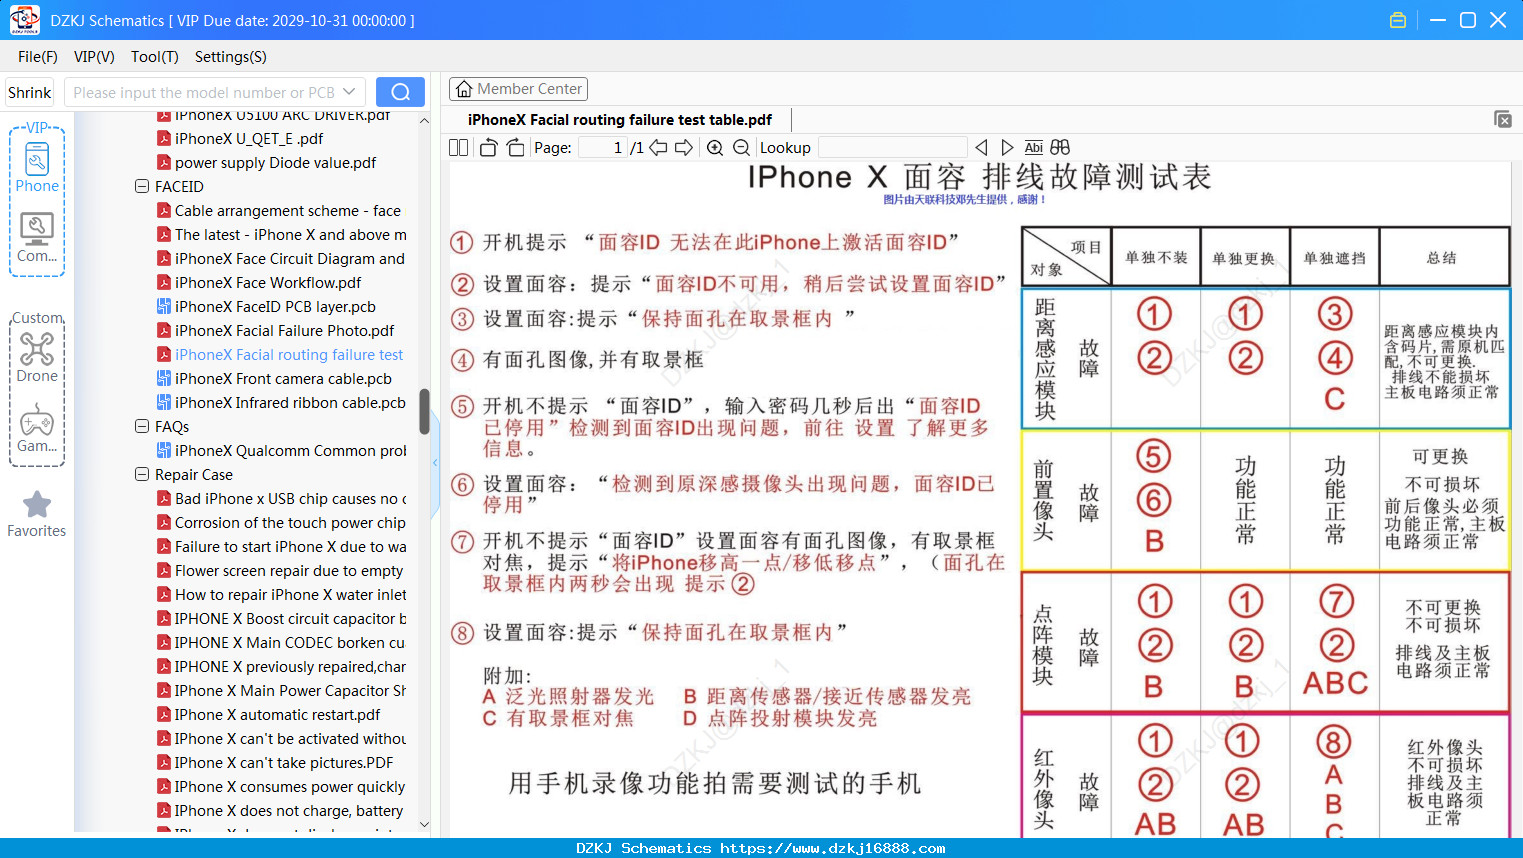Select the Phone category in the sidebar

pyautogui.click(x=37, y=166)
